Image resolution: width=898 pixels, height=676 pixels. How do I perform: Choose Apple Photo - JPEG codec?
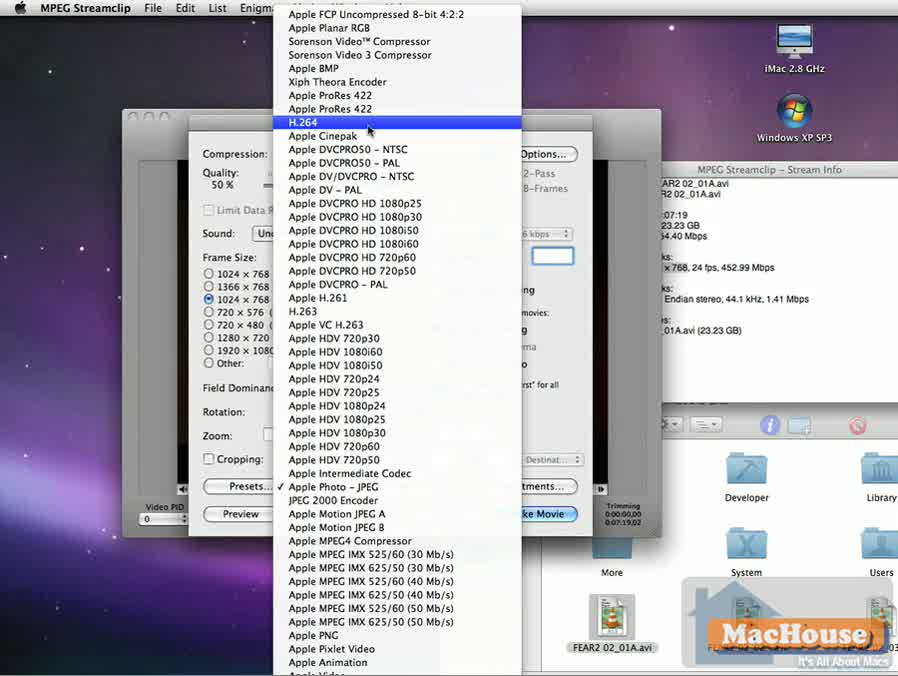click(x=397, y=487)
